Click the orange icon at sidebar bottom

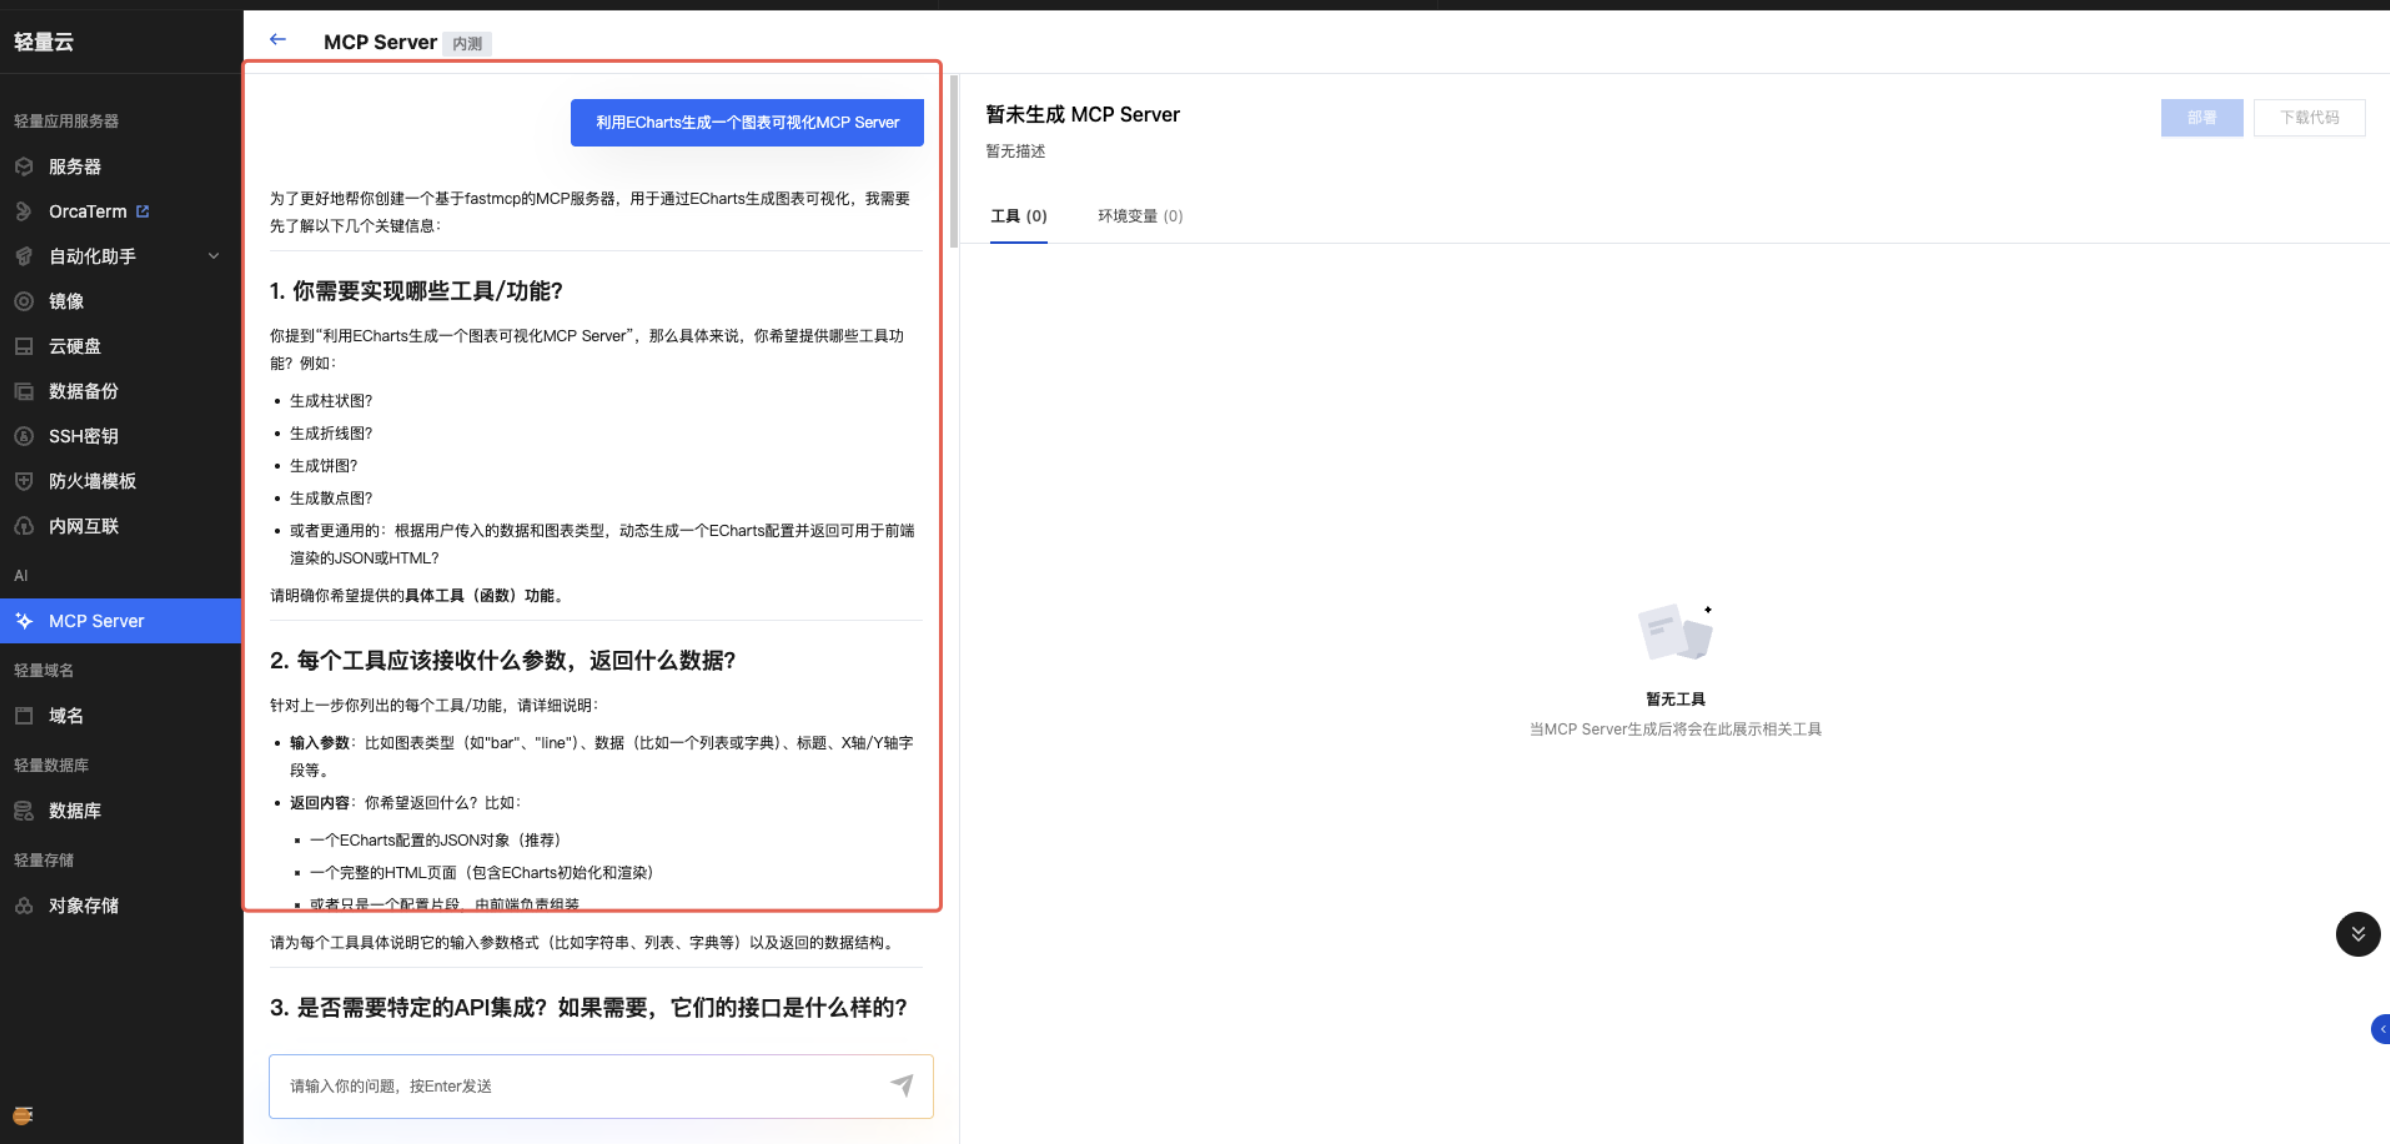coord(23,1115)
